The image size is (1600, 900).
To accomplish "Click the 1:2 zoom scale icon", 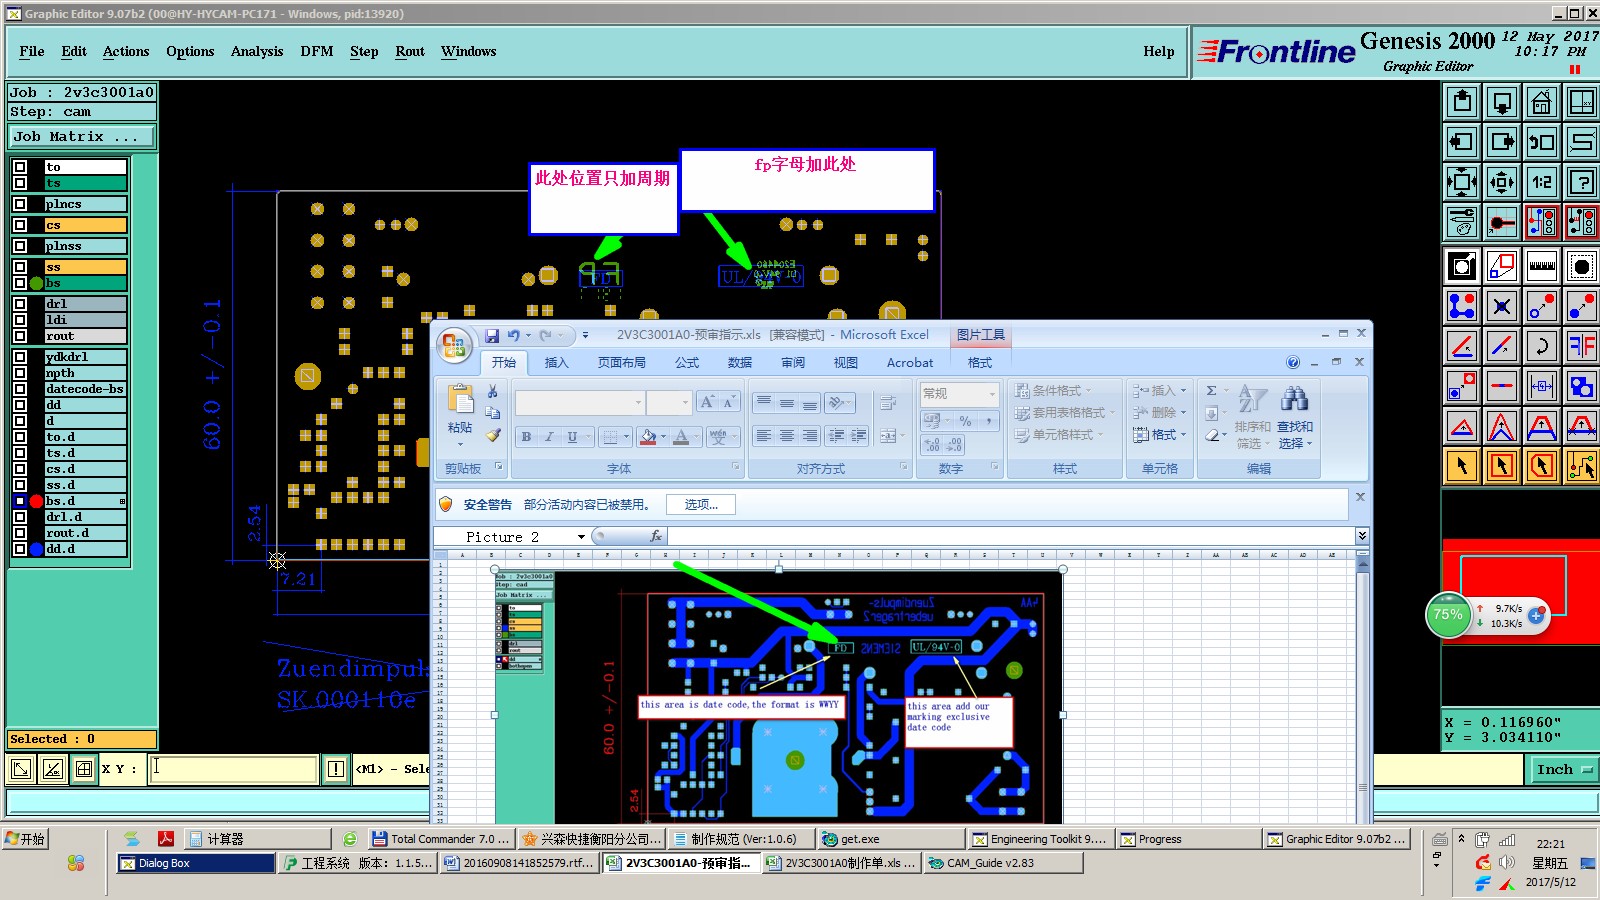I will point(1541,182).
